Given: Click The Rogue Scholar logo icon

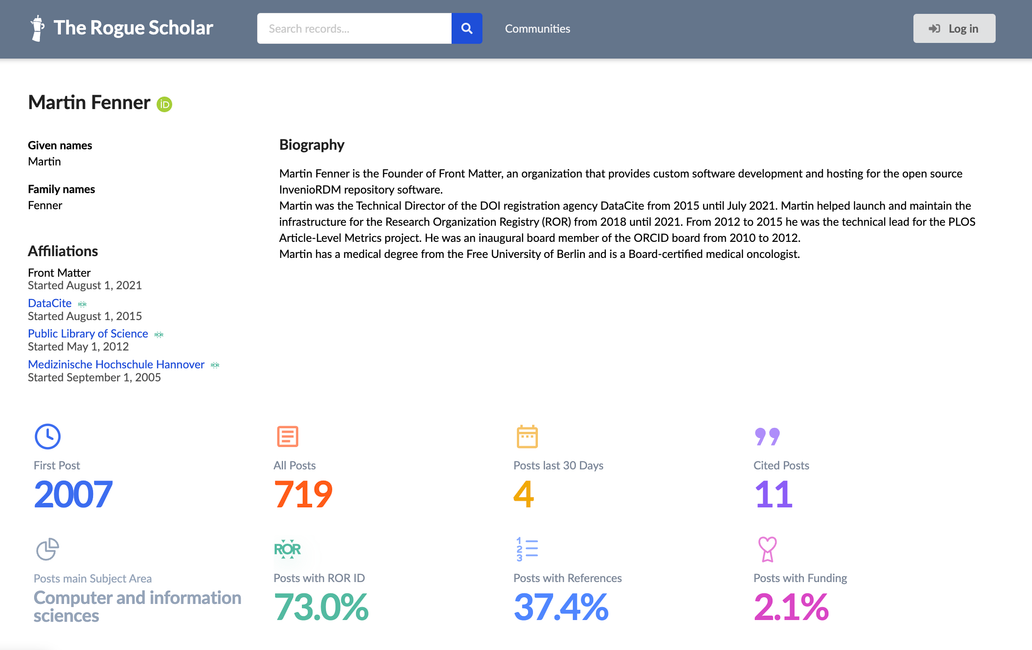Looking at the screenshot, I should pos(38,28).
